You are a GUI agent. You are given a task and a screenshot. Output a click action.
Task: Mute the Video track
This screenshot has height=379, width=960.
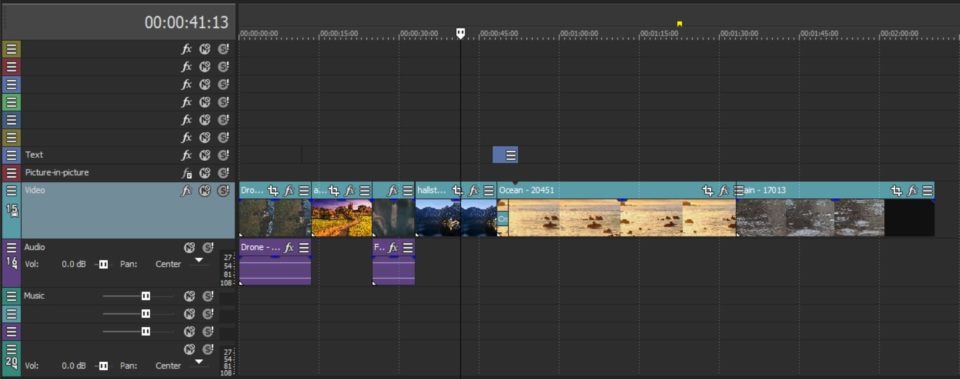tap(205, 190)
